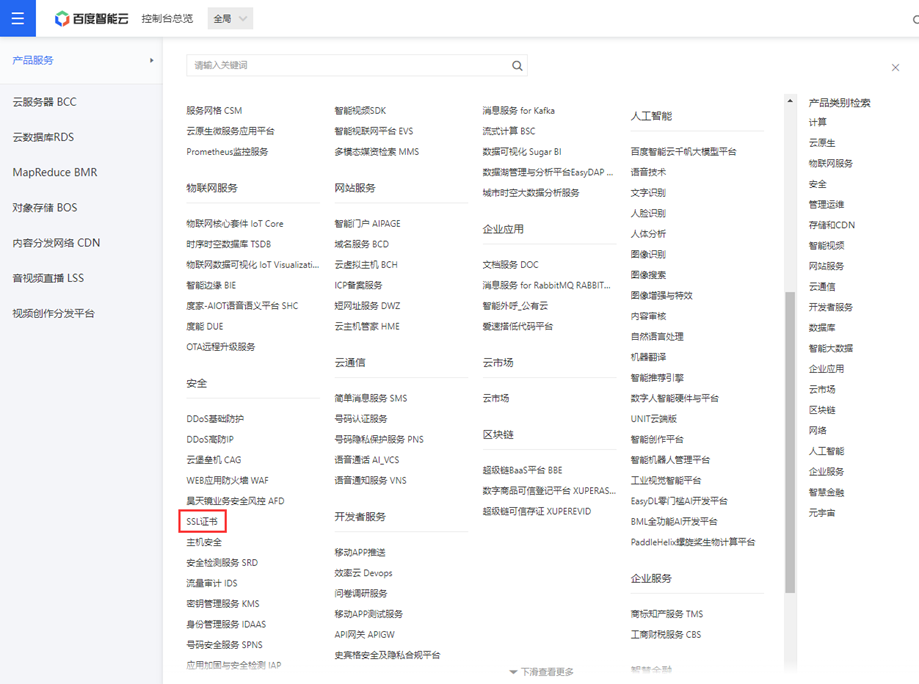Open the 全局 region dropdown

coord(230,19)
